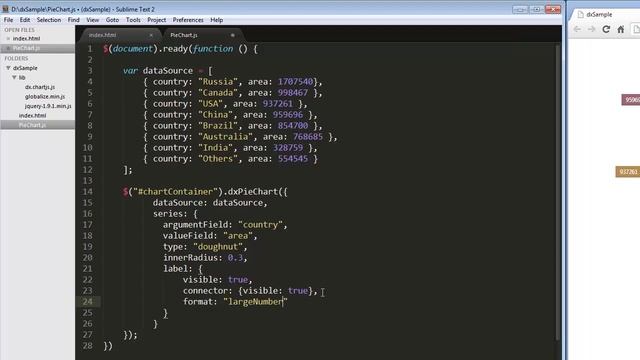
Task: Click the innerRadius value 0.3
Action: 235,258
